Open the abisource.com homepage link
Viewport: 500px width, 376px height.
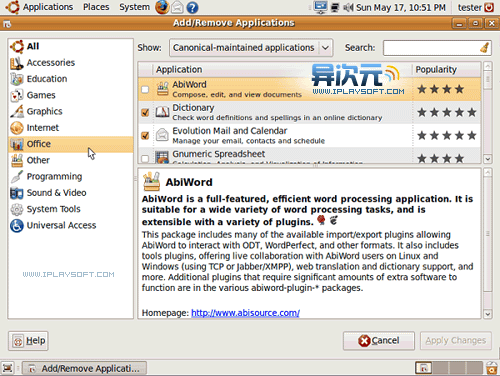(245, 313)
